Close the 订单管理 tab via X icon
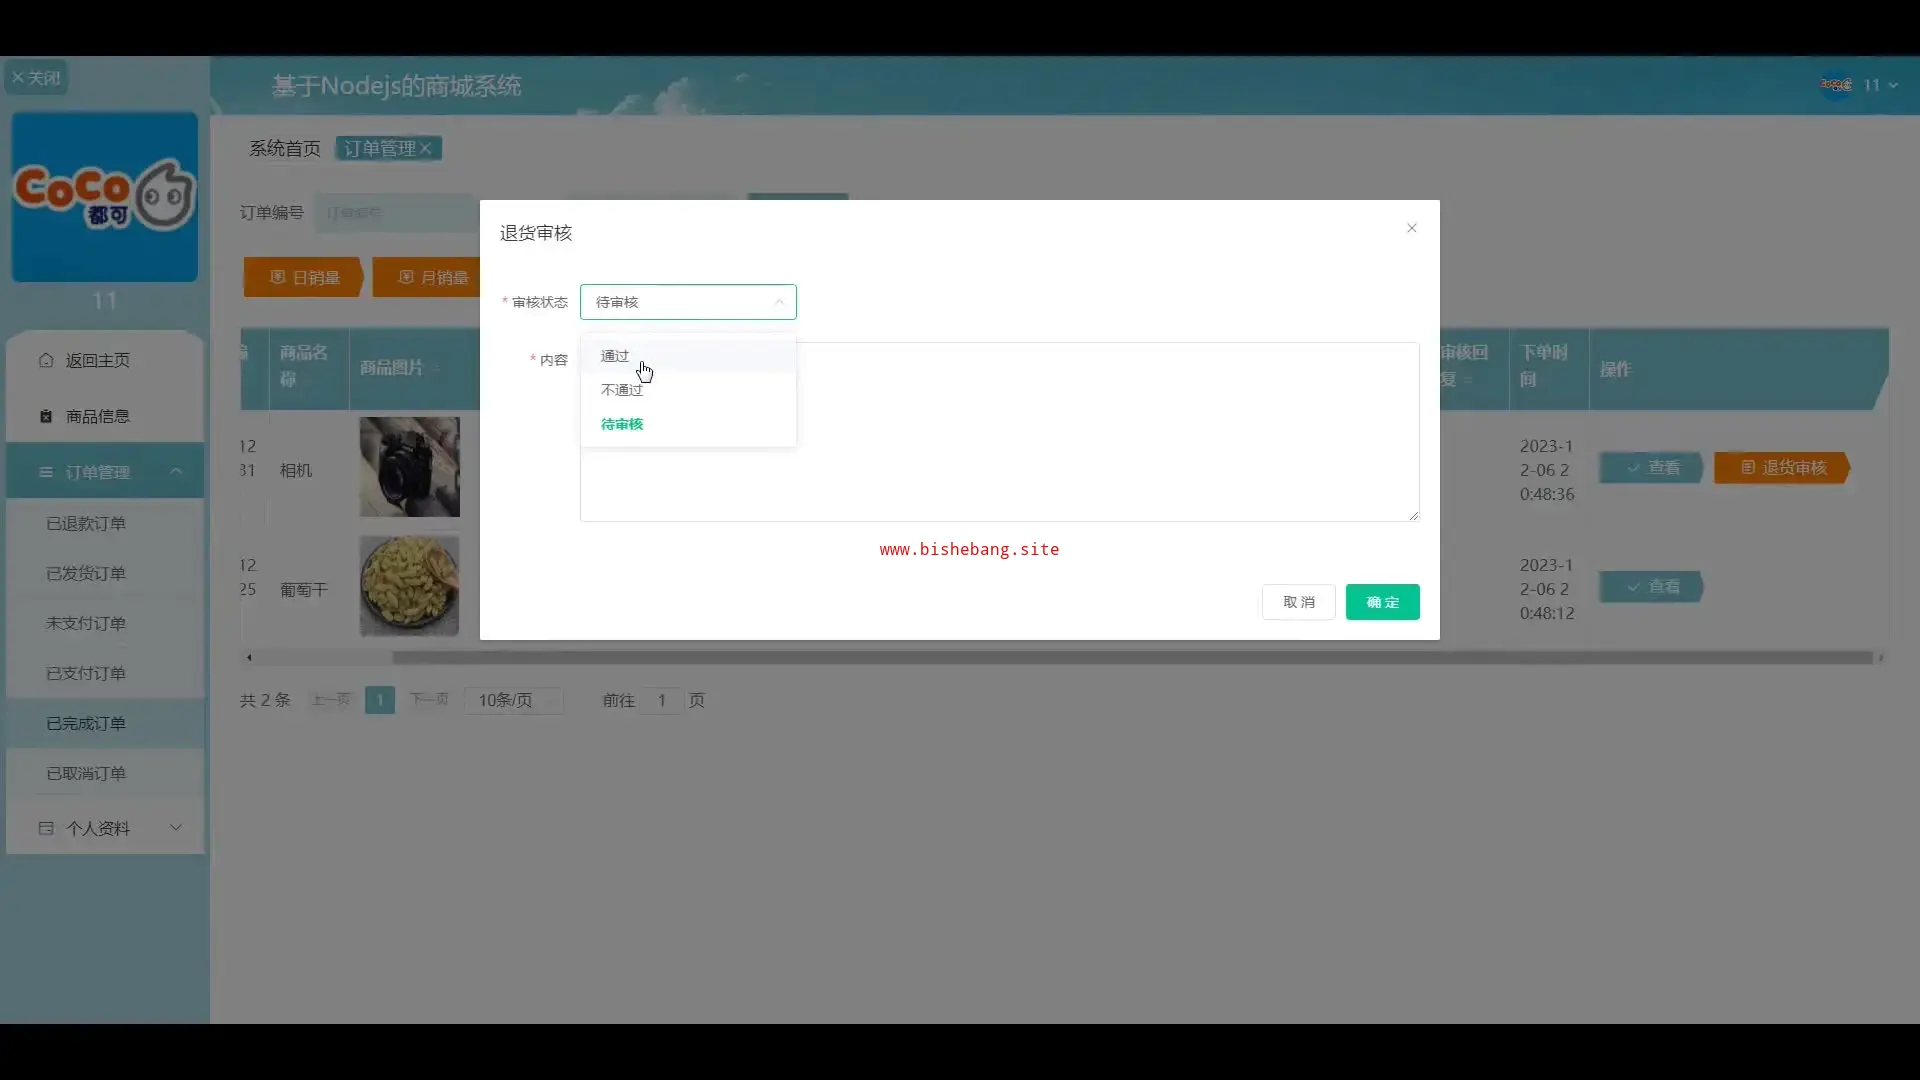The width and height of the screenshot is (1920, 1080). [x=426, y=149]
